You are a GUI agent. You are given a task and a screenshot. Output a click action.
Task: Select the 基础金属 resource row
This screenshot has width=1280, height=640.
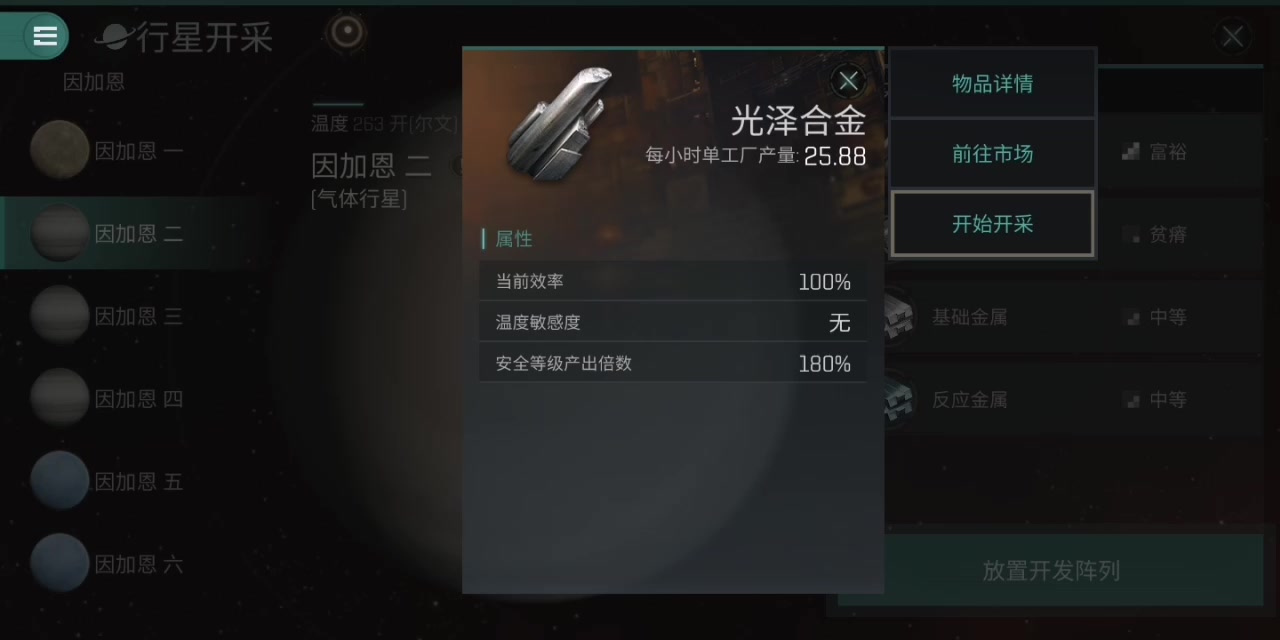tap(1072, 317)
